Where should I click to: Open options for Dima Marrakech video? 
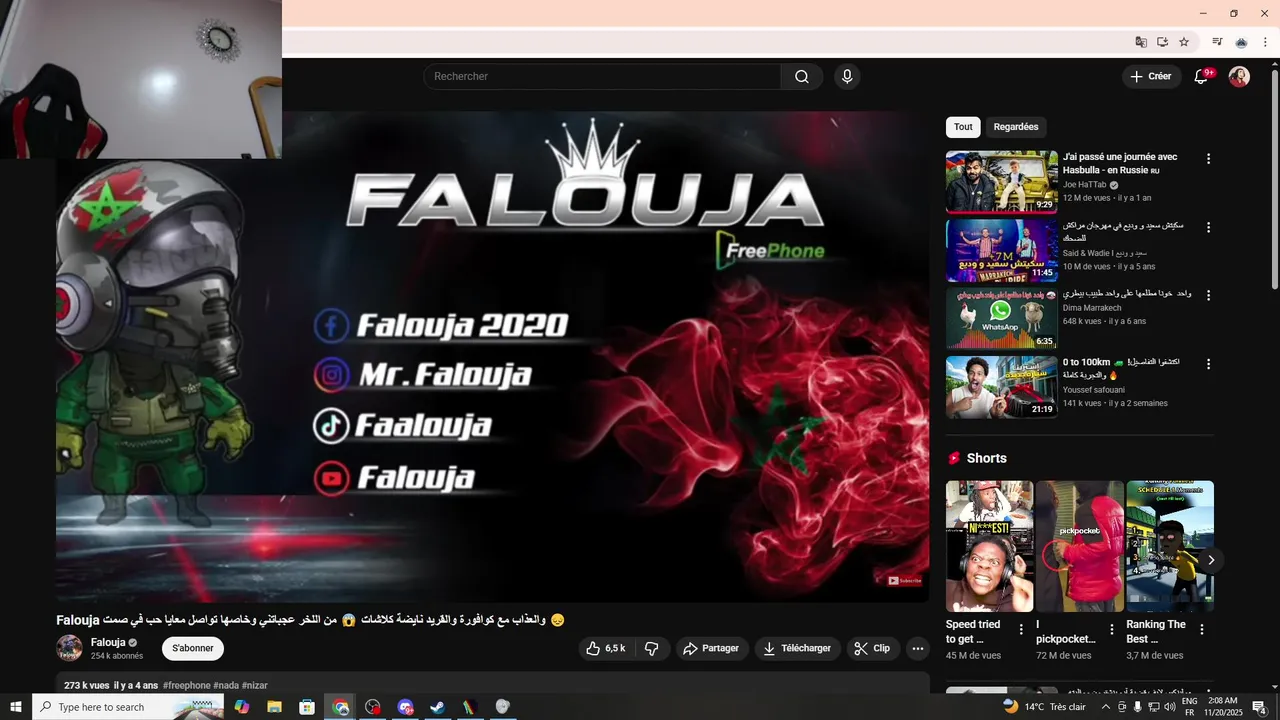click(1208, 295)
